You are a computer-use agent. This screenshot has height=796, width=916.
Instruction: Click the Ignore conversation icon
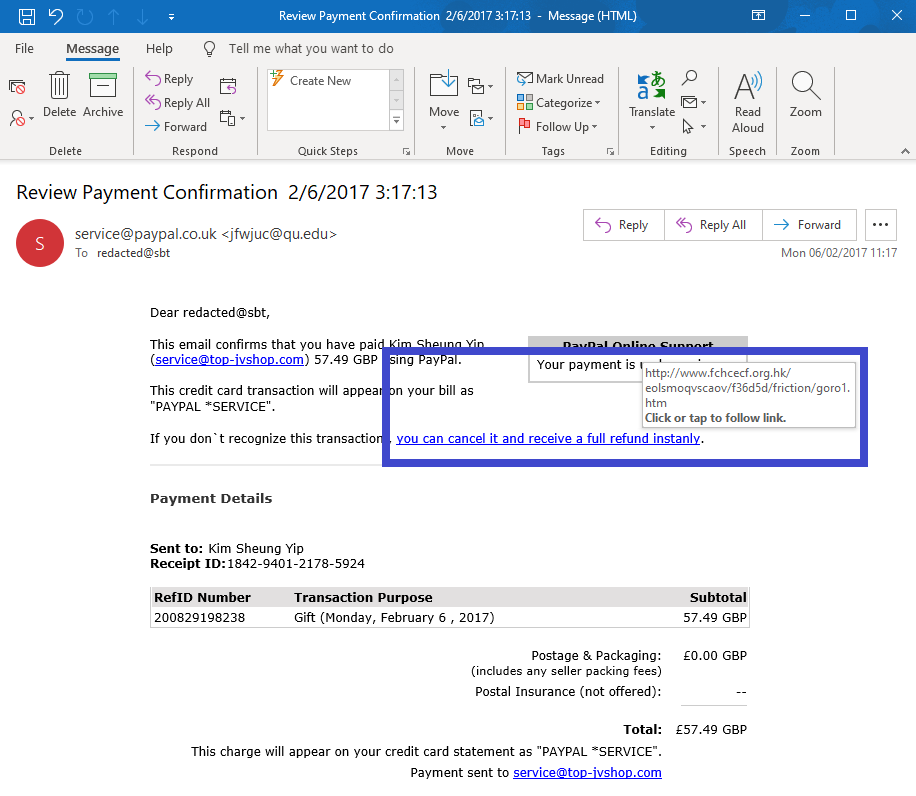18,87
